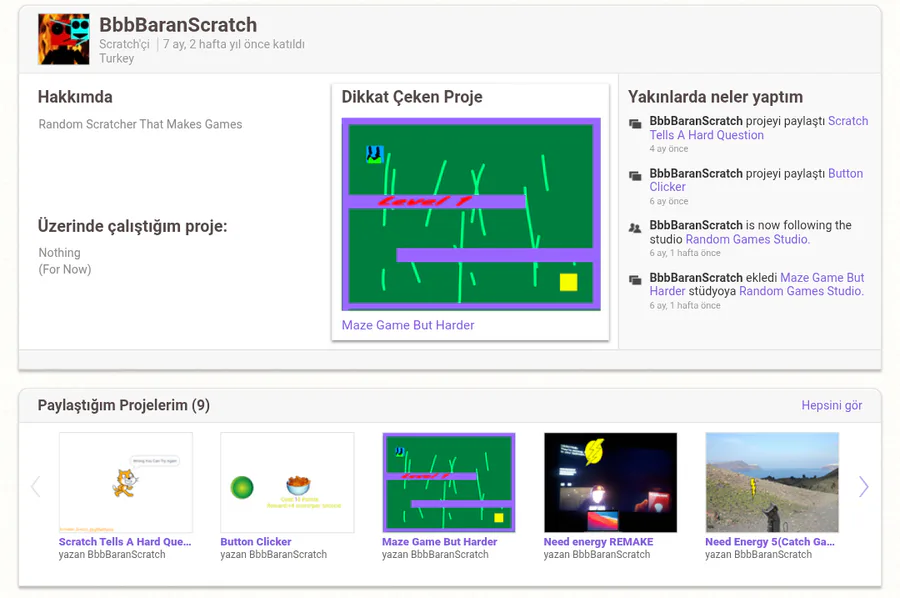900x598 pixels.
Task: Open Scratch Tells A Hard Que... title link
Action: click(125, 541)
